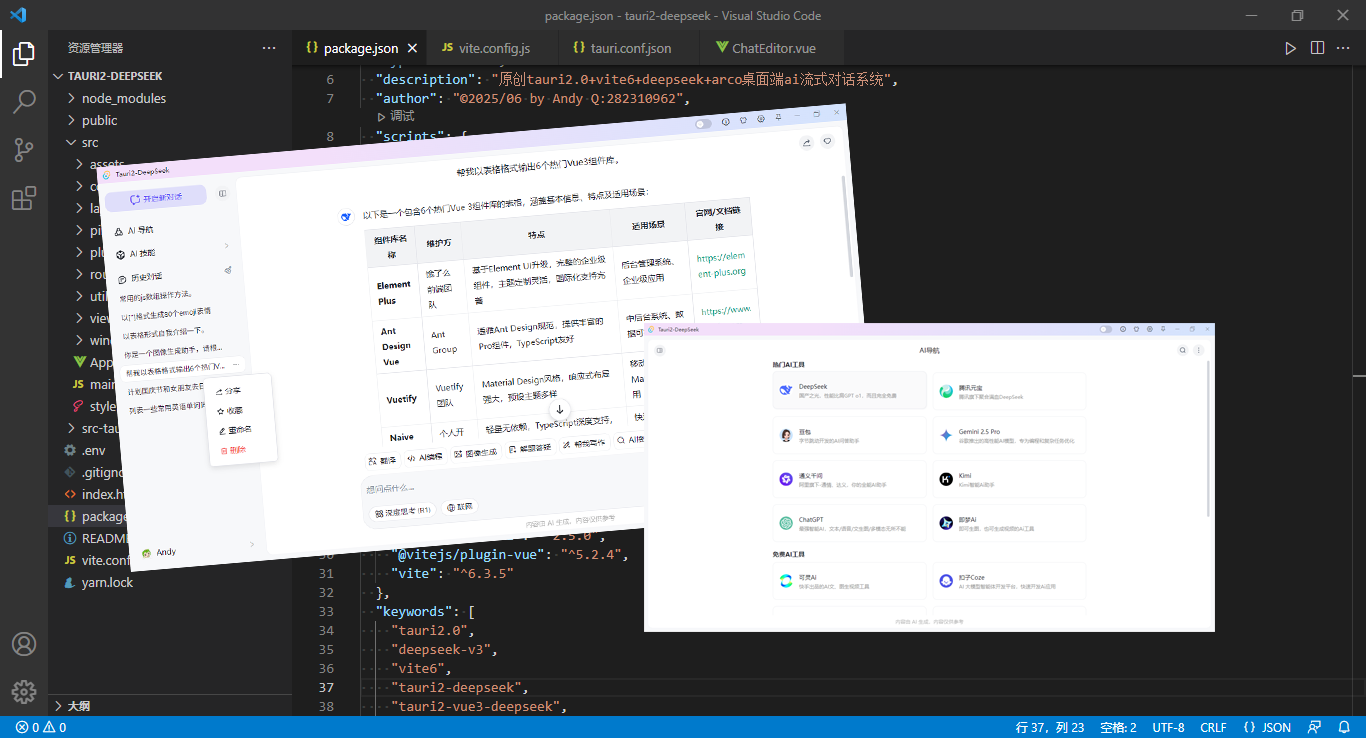
Task: Open the Extensions view icon
Action: pyautogui.click(x=24, y=198)
